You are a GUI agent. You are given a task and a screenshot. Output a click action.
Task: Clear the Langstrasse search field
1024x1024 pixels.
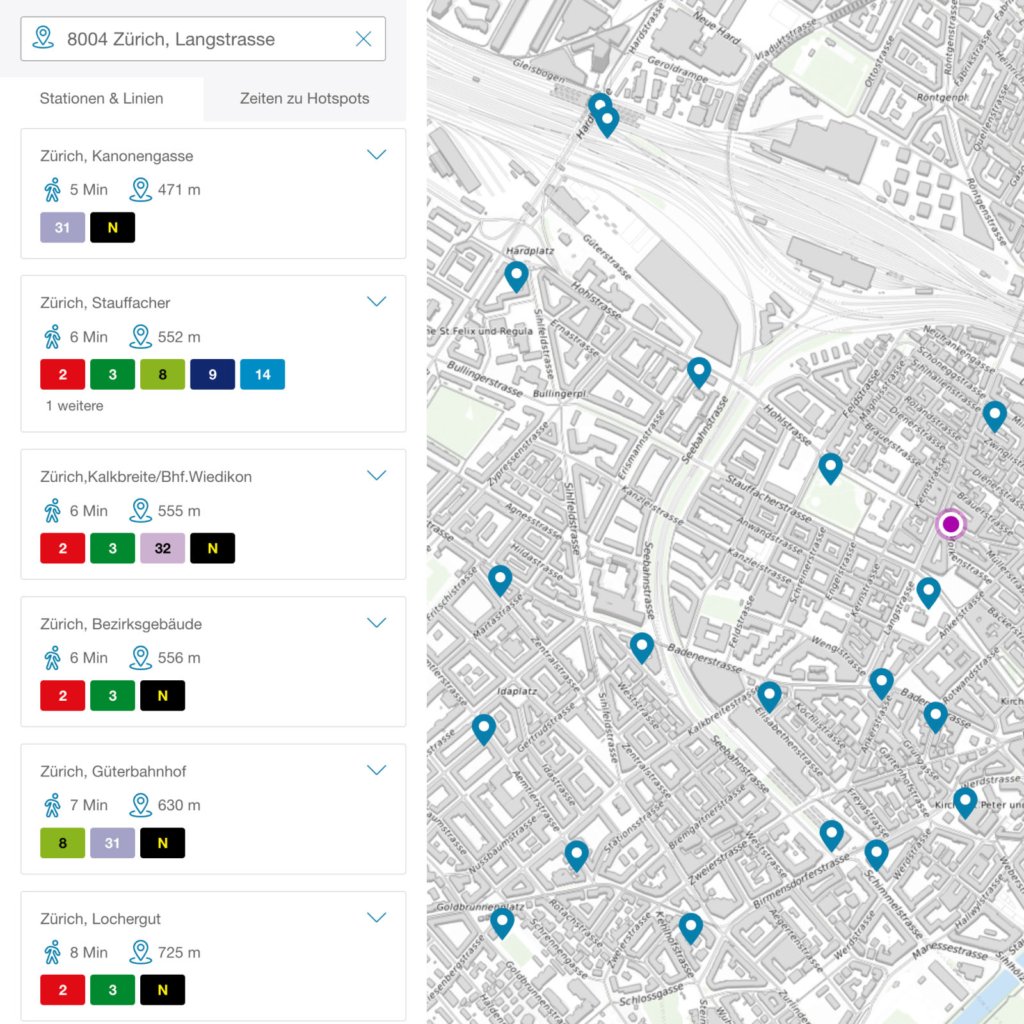363,39
